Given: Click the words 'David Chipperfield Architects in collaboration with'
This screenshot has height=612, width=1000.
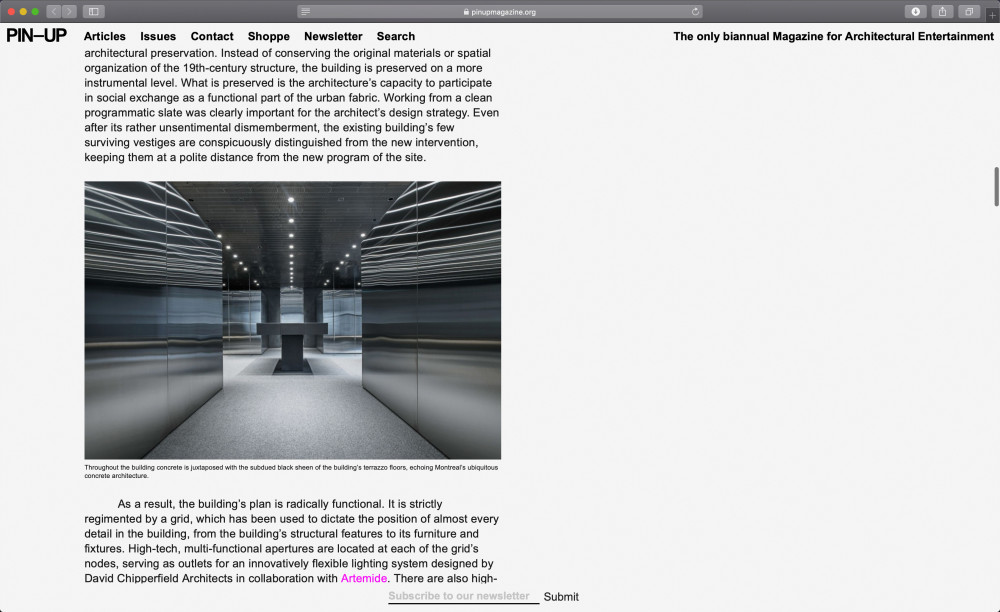Looking at the screenshot, I should 211,578.
